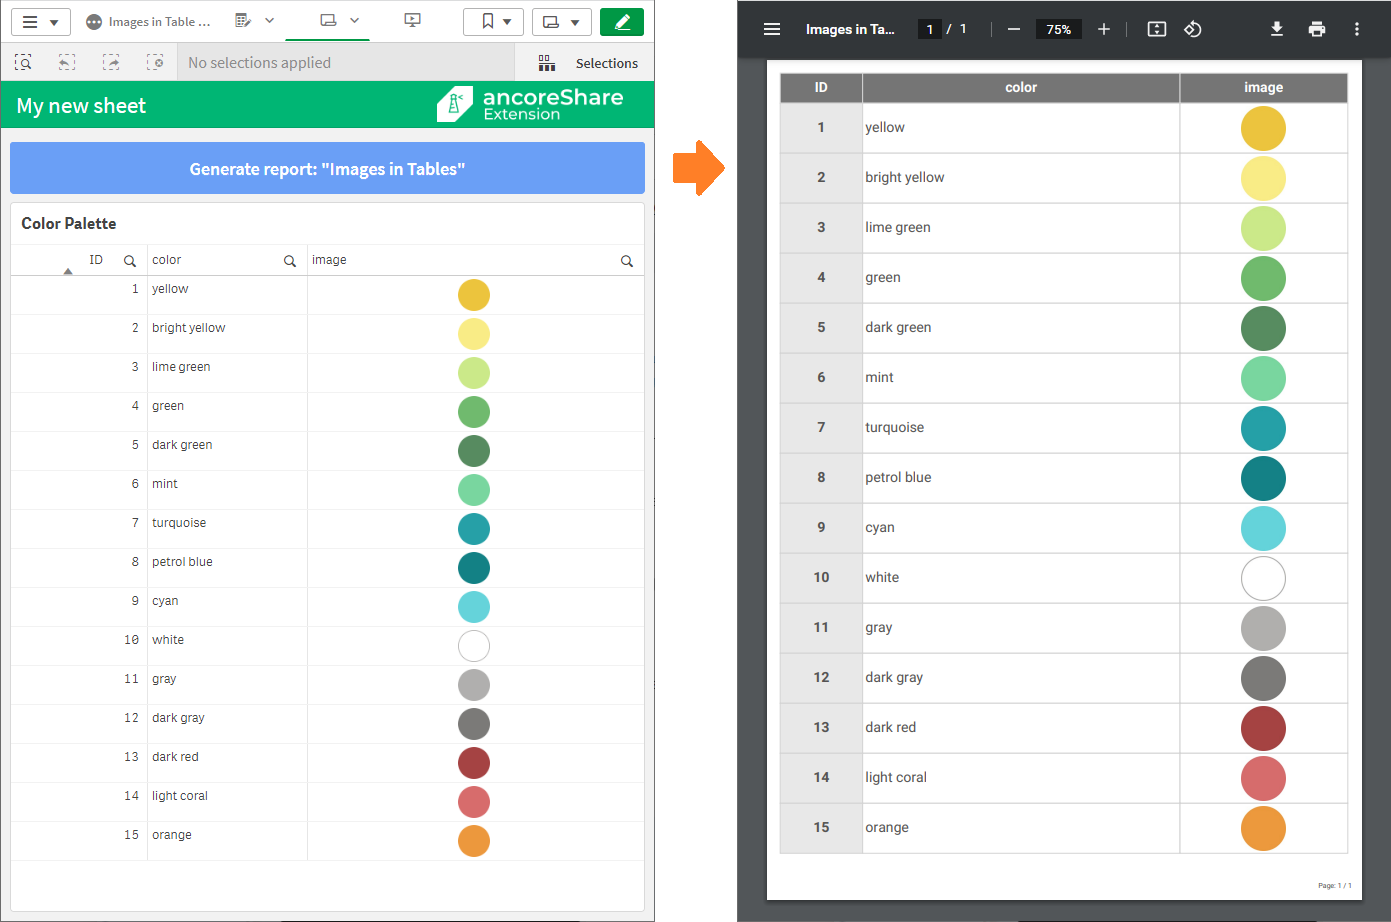Select the Analyze sheet tab icon

tap(328, 21)
